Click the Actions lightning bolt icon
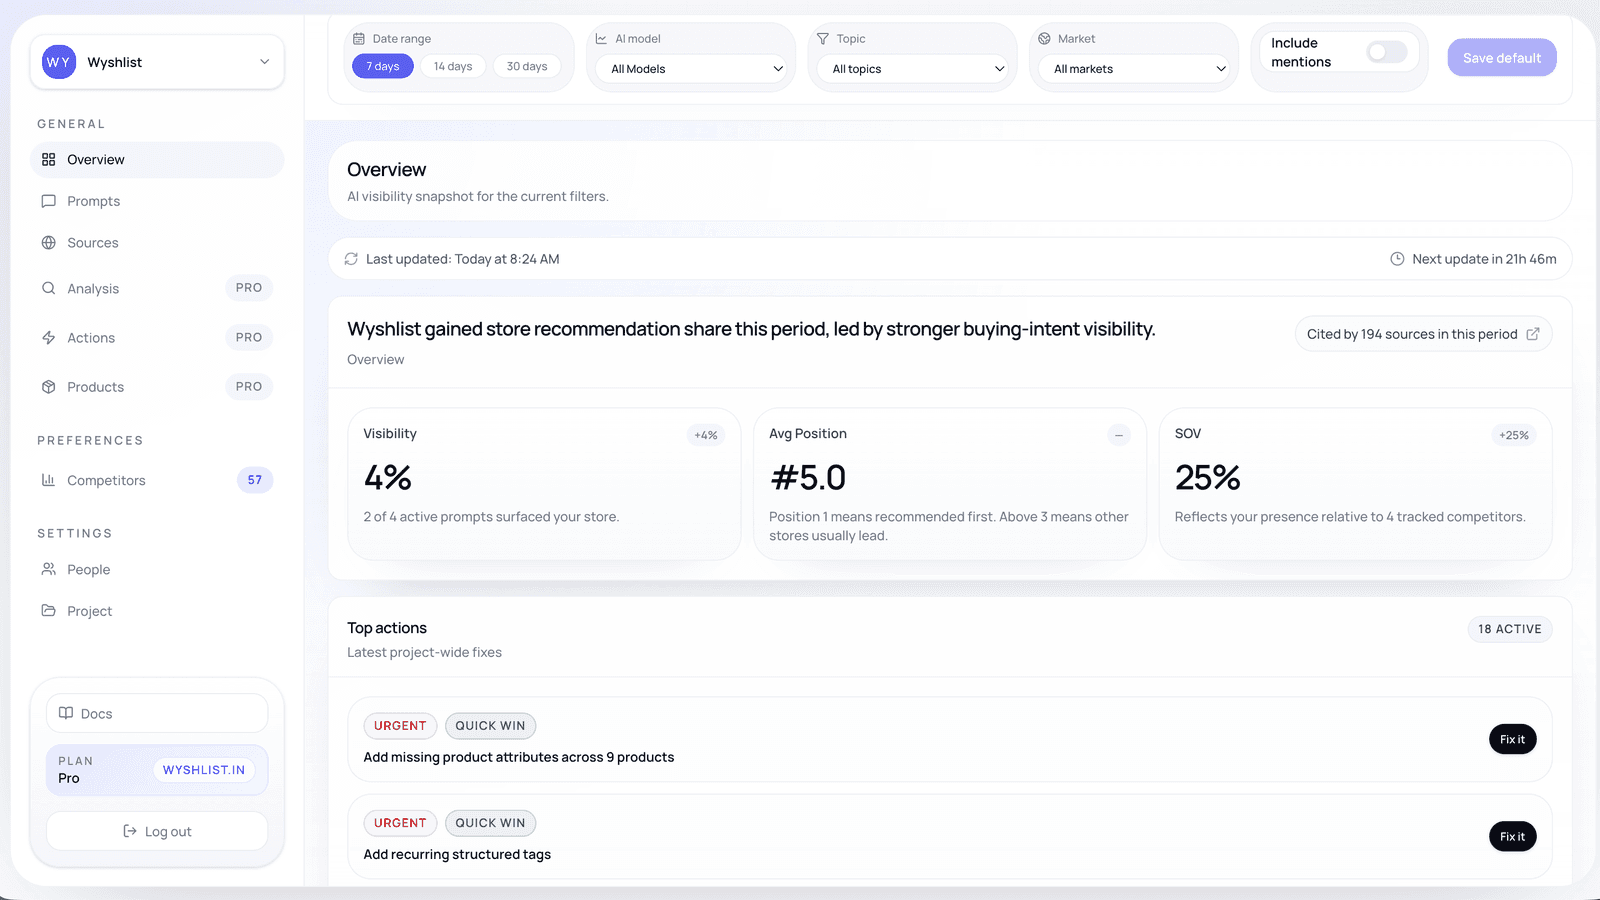The width and height of the screenshot is (1600, 900). (48, 338)
